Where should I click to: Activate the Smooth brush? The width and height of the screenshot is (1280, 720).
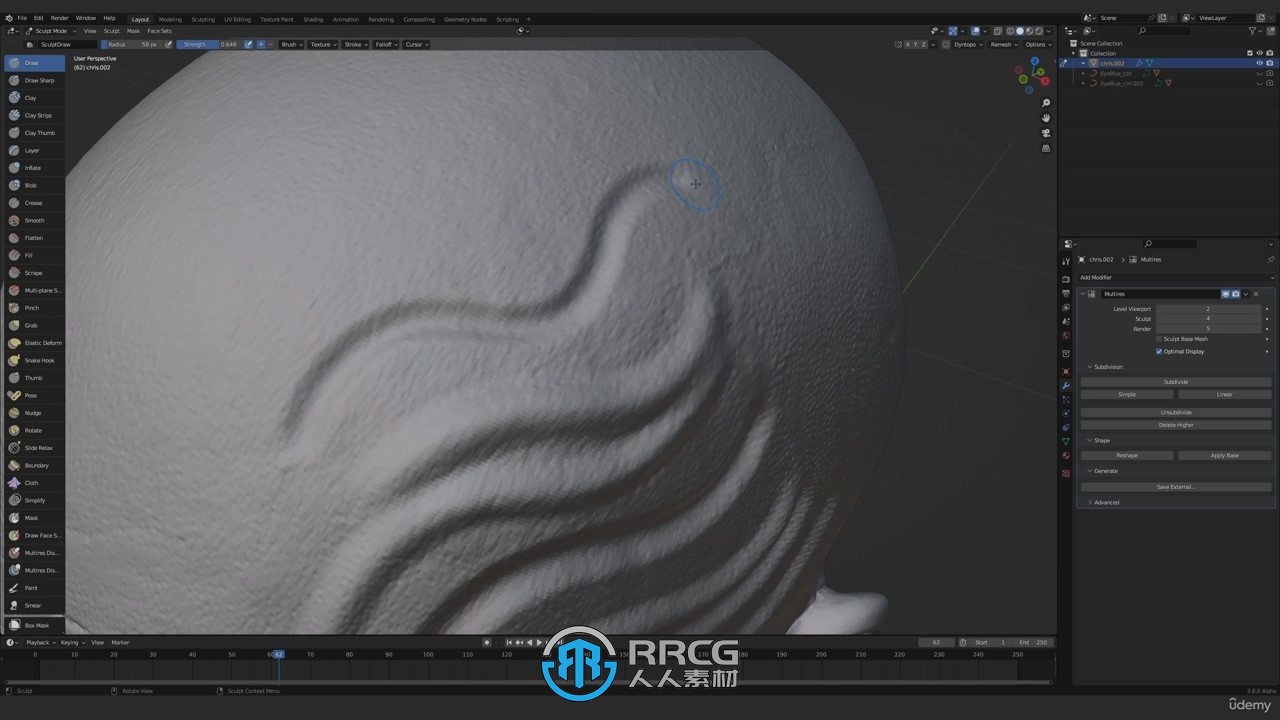coord(35,220)
